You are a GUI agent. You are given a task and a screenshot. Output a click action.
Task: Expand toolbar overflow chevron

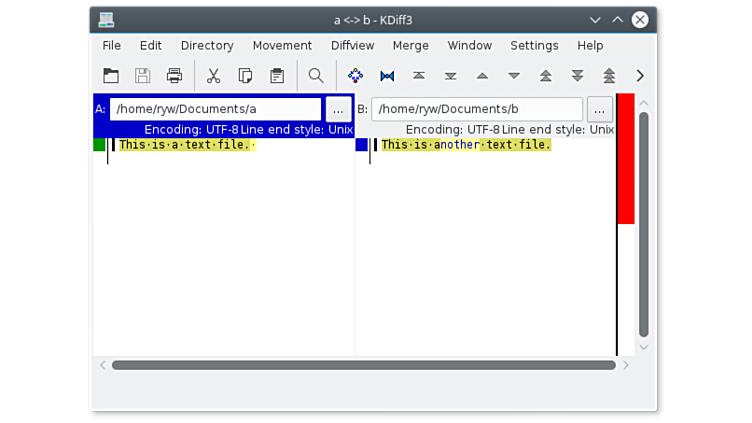click(x=640, y=76)
